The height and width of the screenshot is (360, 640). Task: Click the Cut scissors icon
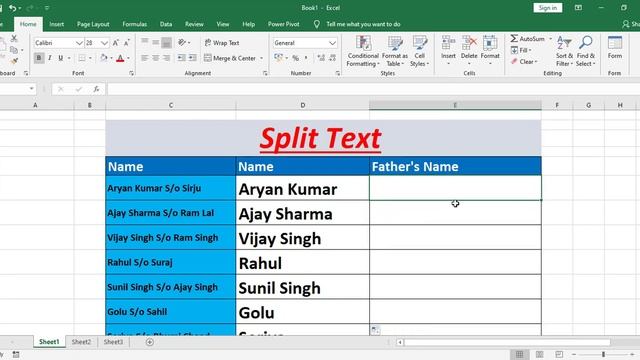pos(14,39)
